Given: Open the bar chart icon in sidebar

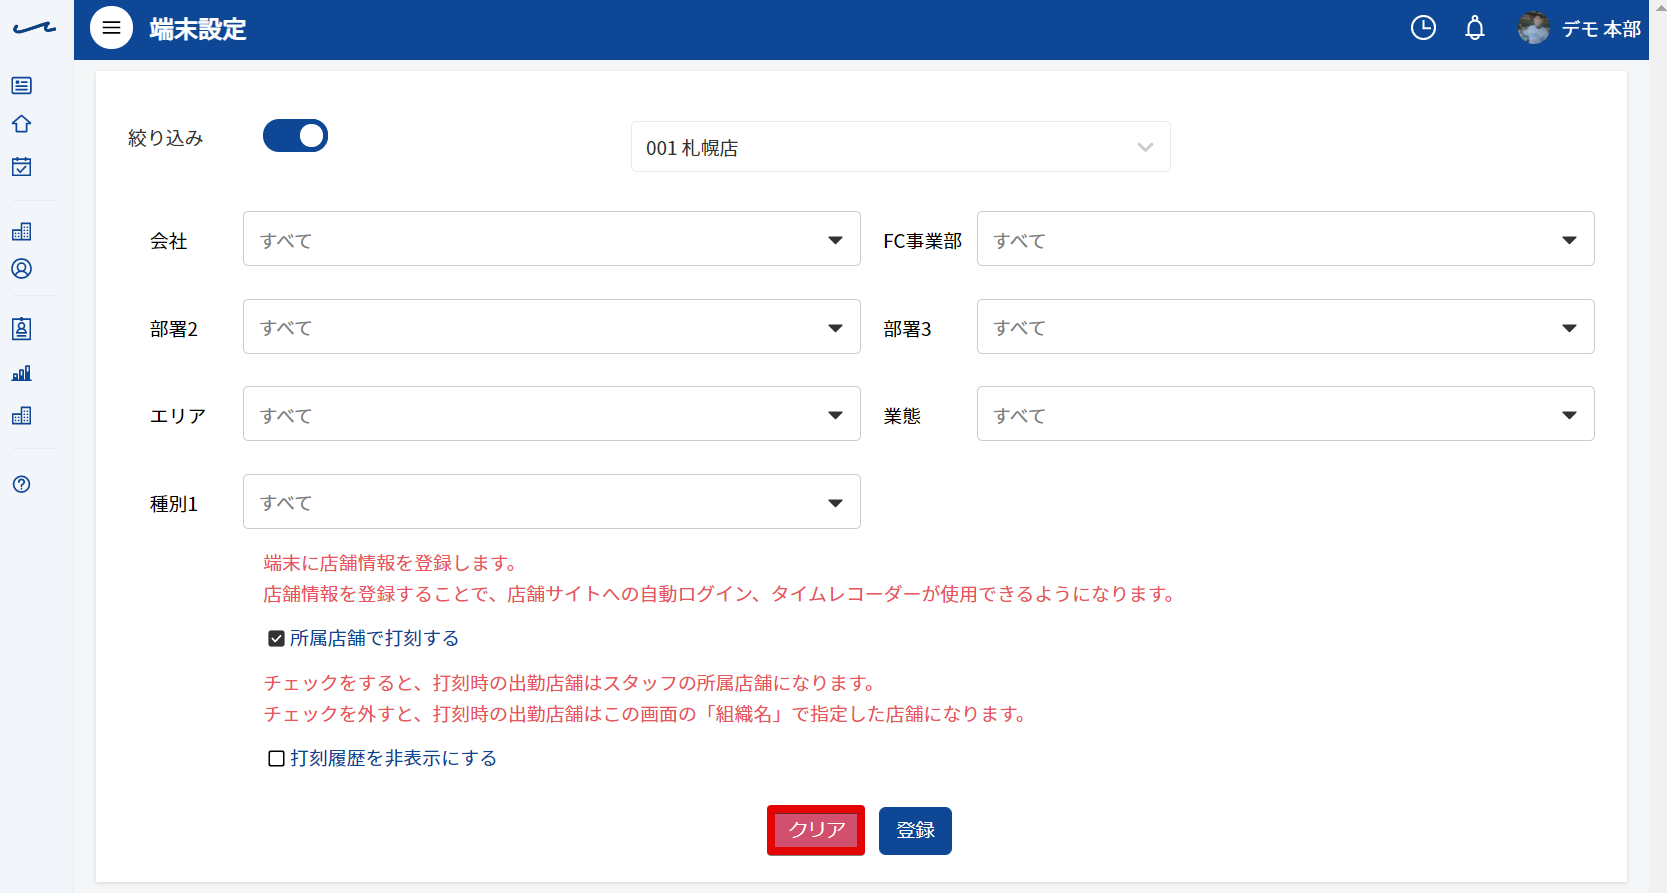Looking at the screenshot, I should (x=21, y=373).
